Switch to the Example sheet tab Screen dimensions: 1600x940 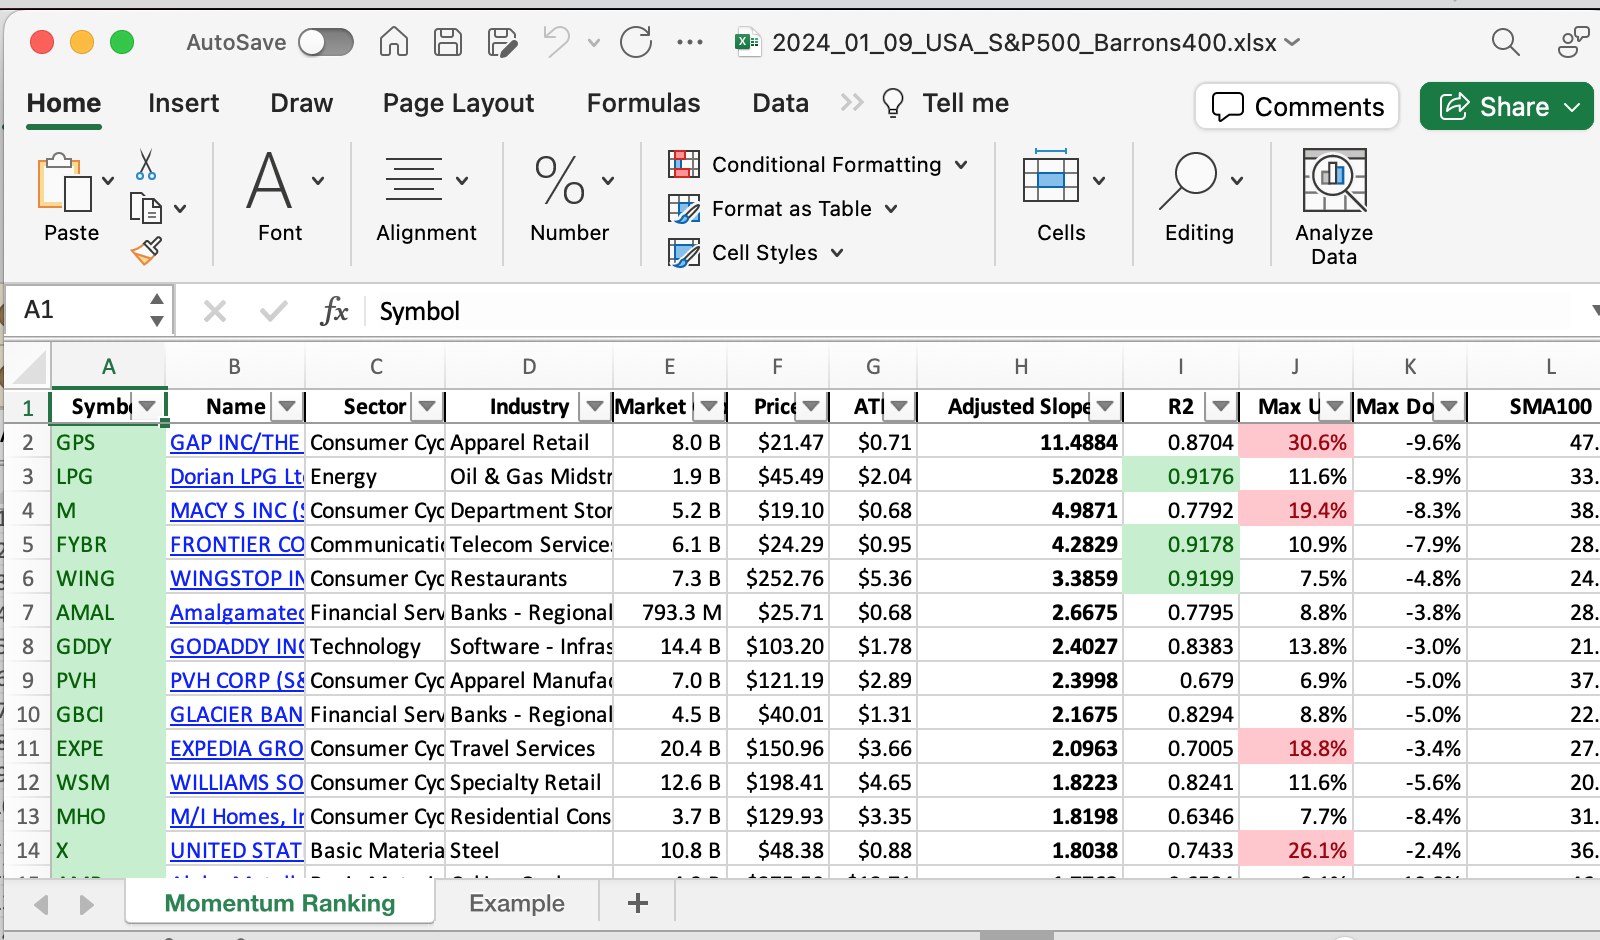coord(517,903)
